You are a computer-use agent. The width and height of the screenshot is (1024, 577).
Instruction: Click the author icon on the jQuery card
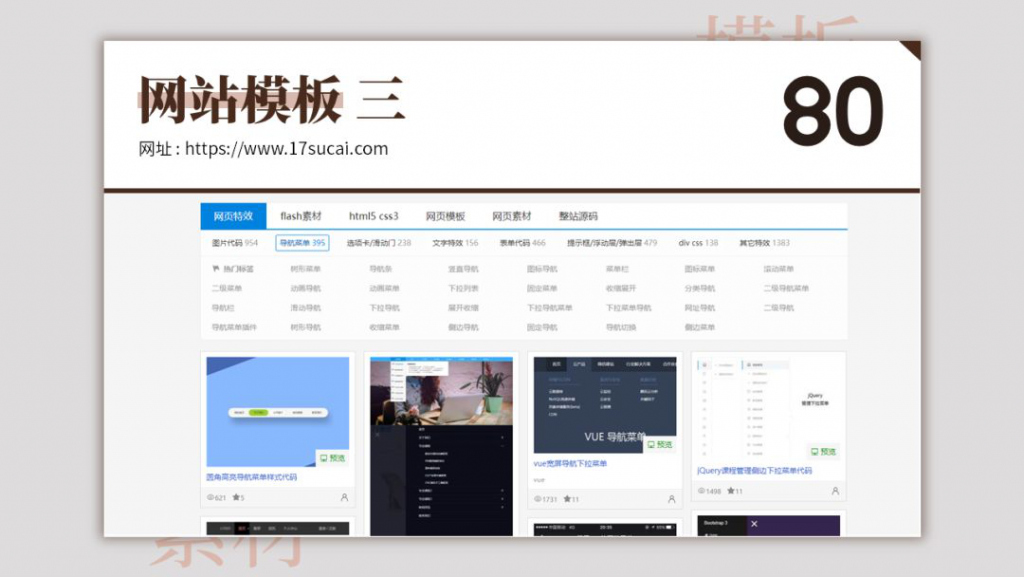tap(834, 491)
